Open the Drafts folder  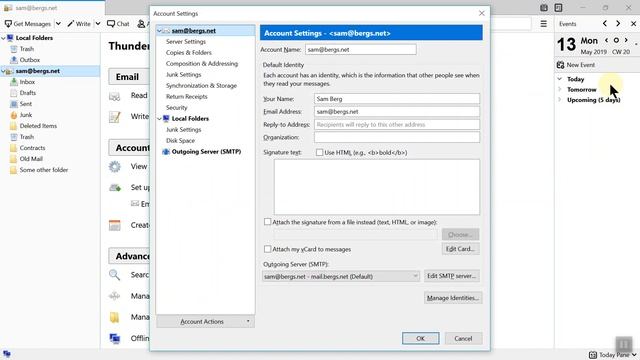27,93
